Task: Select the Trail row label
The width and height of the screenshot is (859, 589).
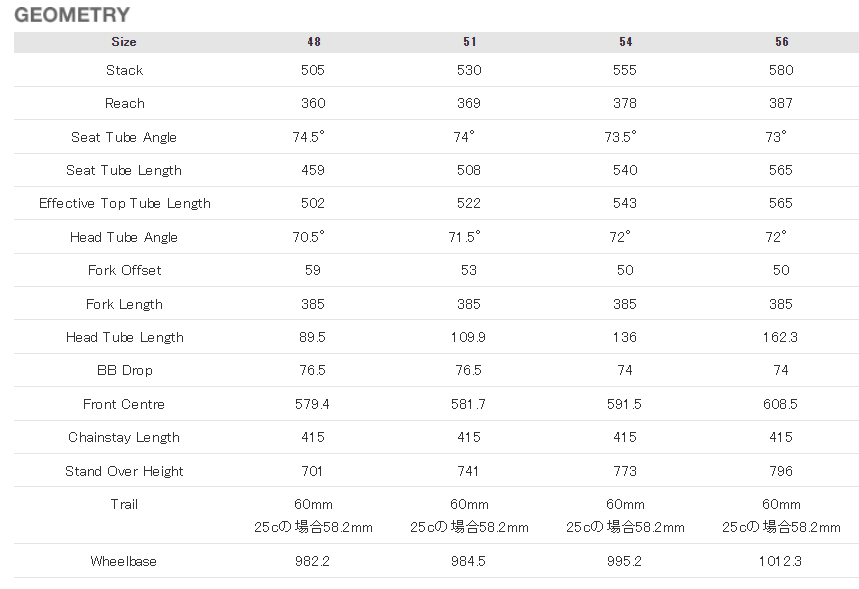Action: click(124, 504)
